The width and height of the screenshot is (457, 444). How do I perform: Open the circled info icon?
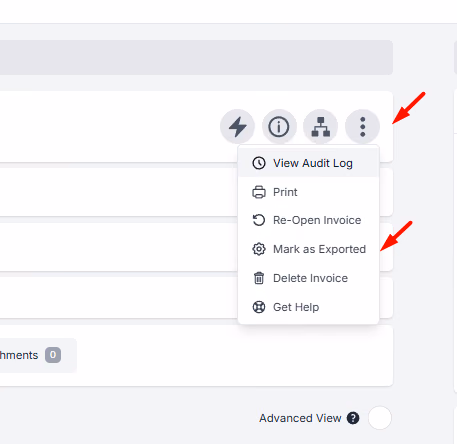[x=279, y=127]
